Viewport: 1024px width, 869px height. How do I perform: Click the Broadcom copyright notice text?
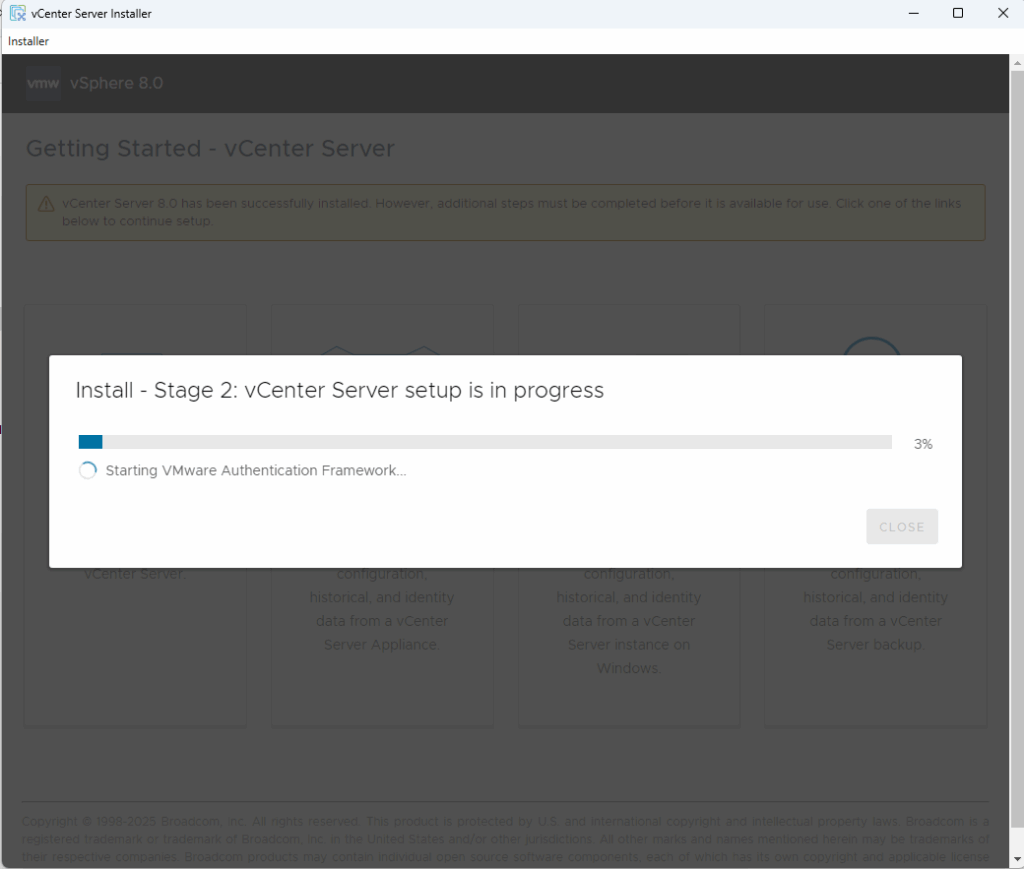[505, 838]
